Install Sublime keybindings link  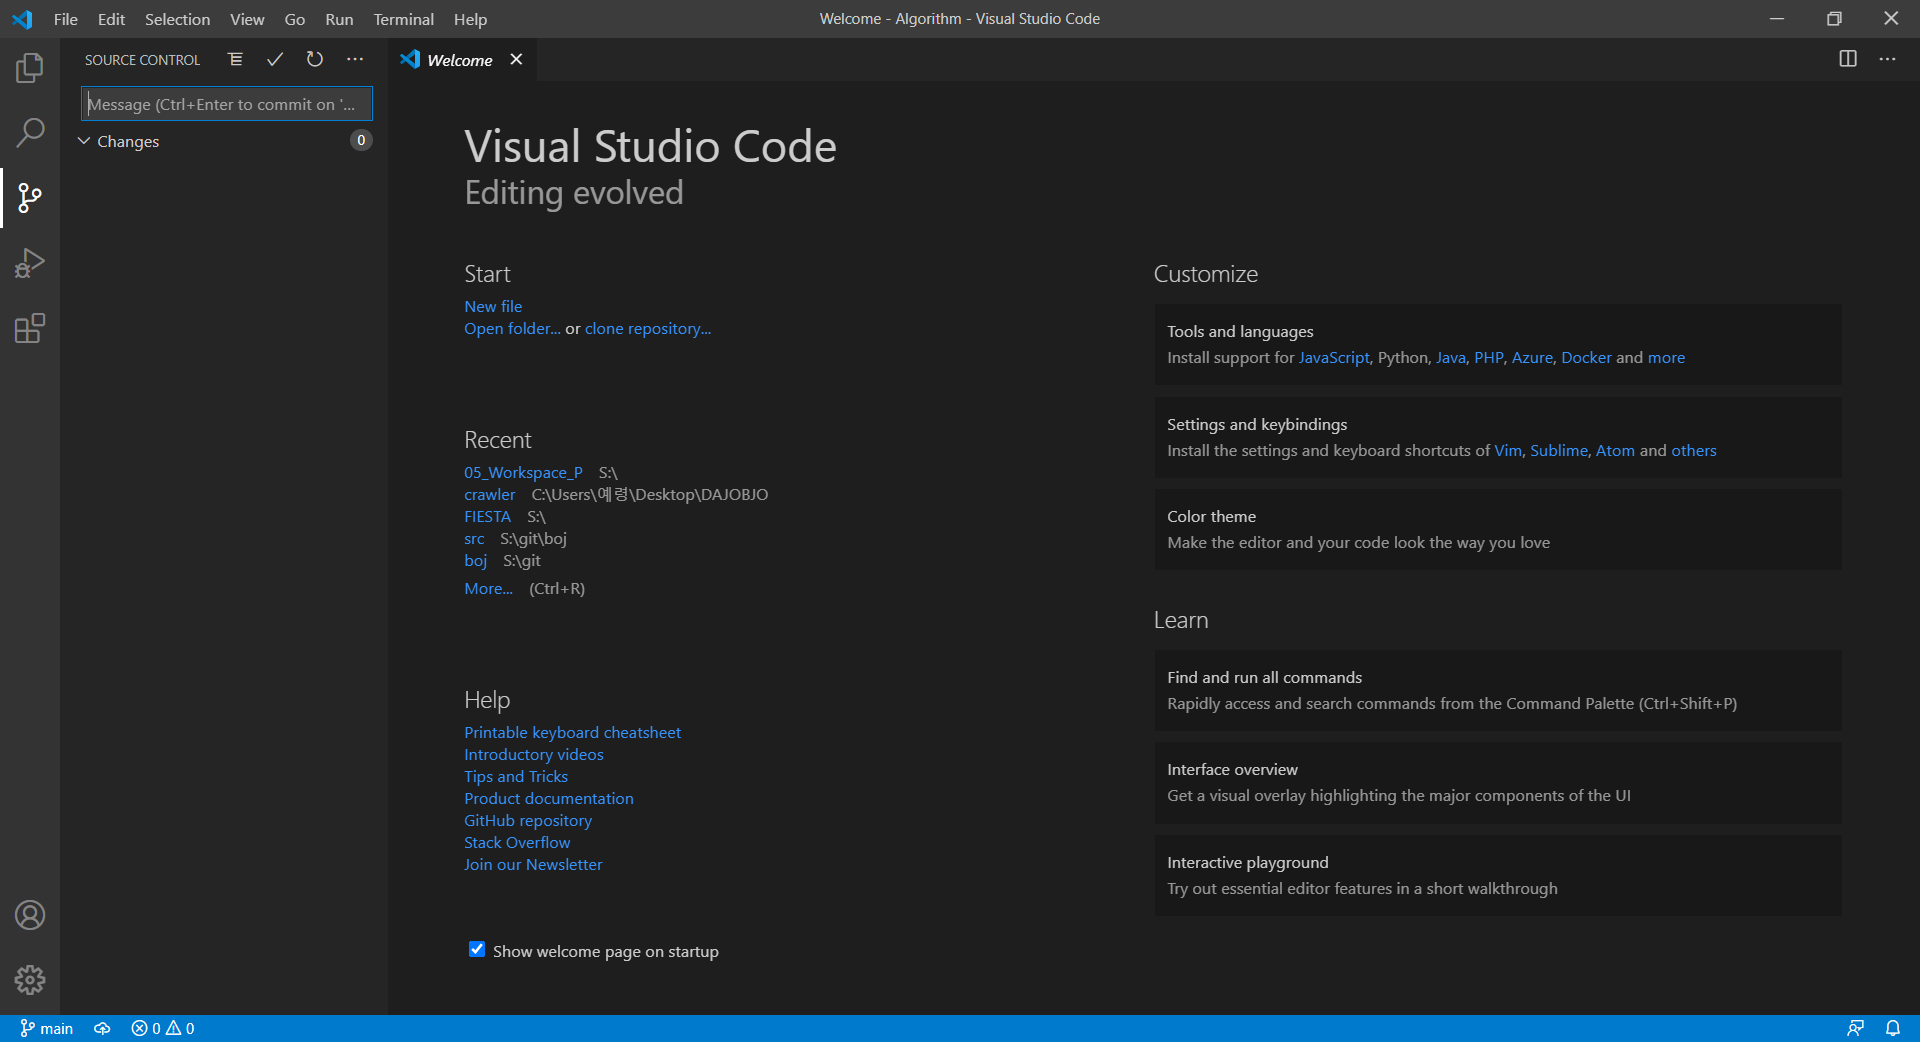(x=1558, y=450)
